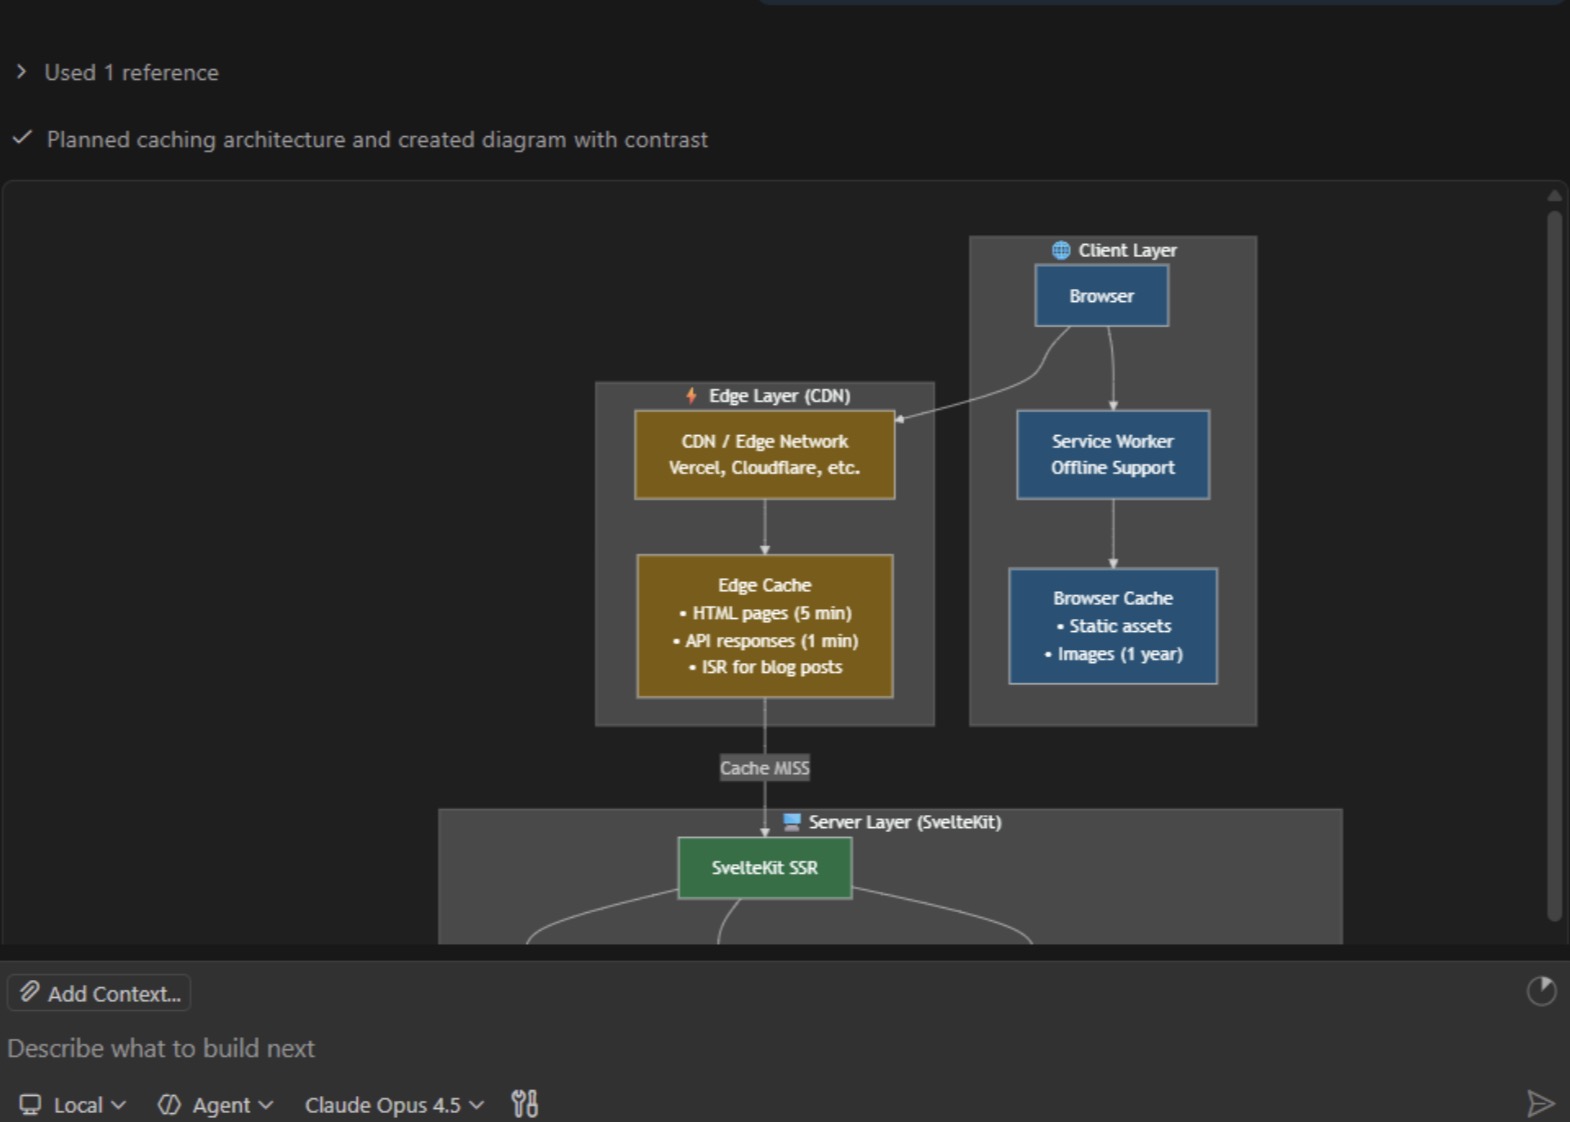Click the context usage pie indicator
The image size is (1570, 1122).
coord(1541,991)
